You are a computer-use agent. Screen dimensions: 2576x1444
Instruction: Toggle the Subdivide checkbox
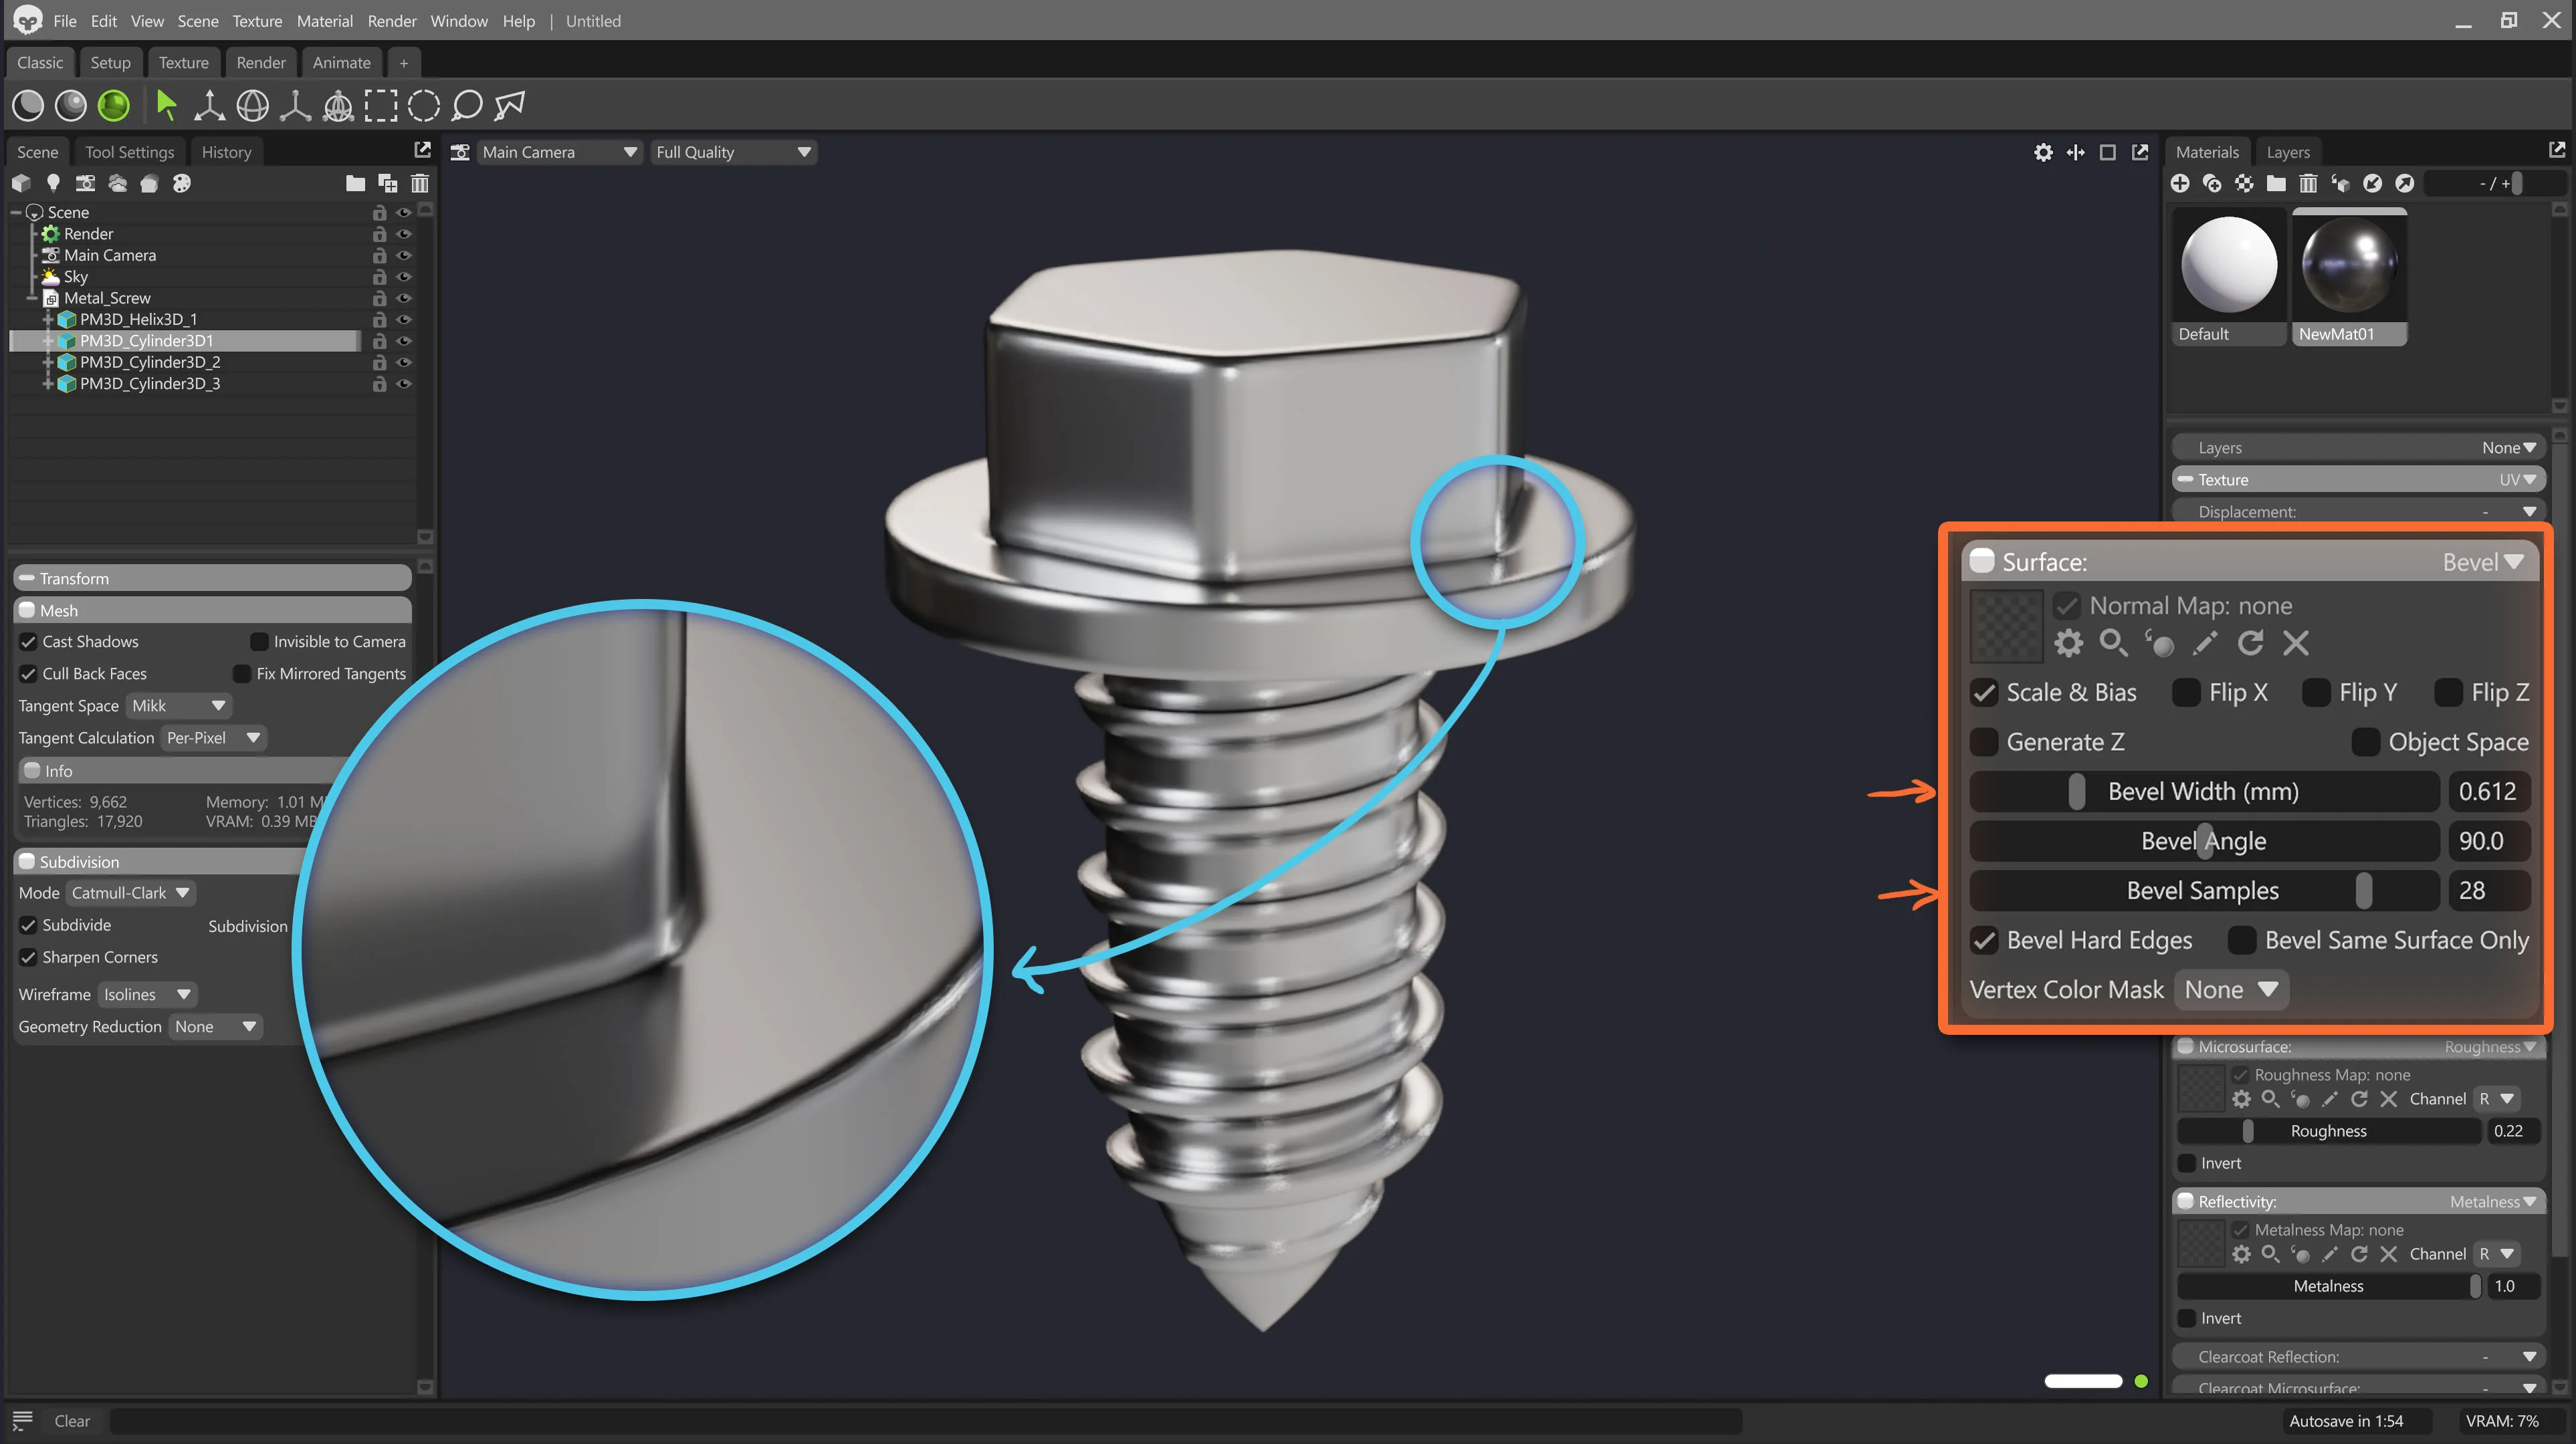pos(28,925)
